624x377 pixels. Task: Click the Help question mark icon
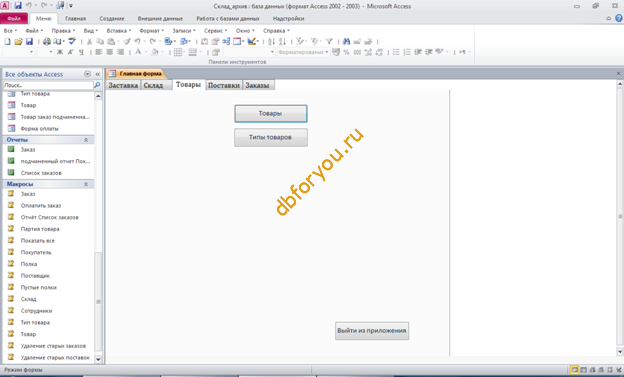619,18
